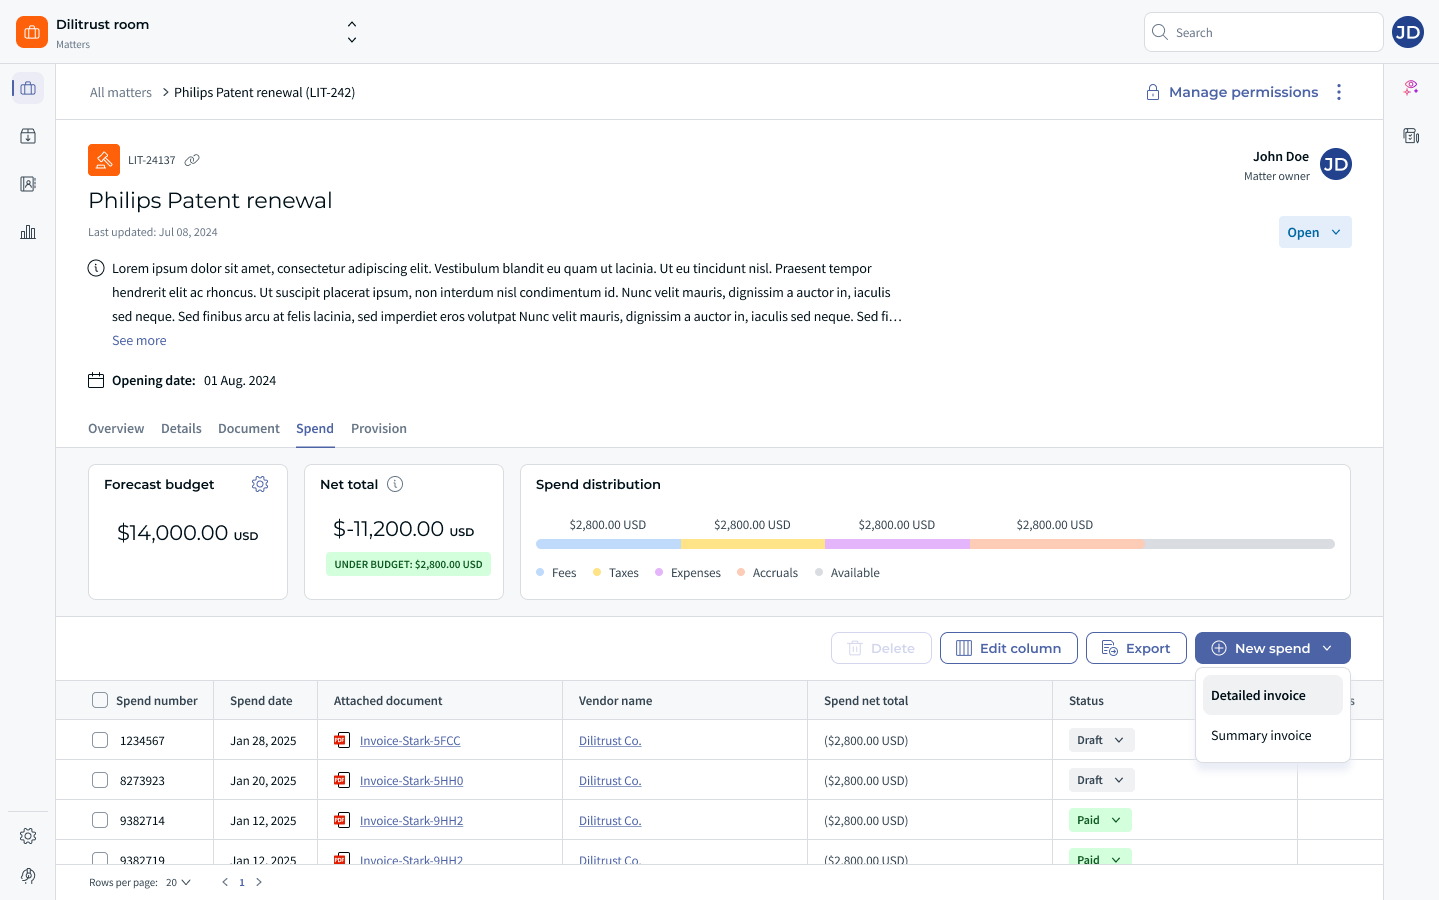
Task: Open the analytics bar chart icon
Action: point(28,232)
